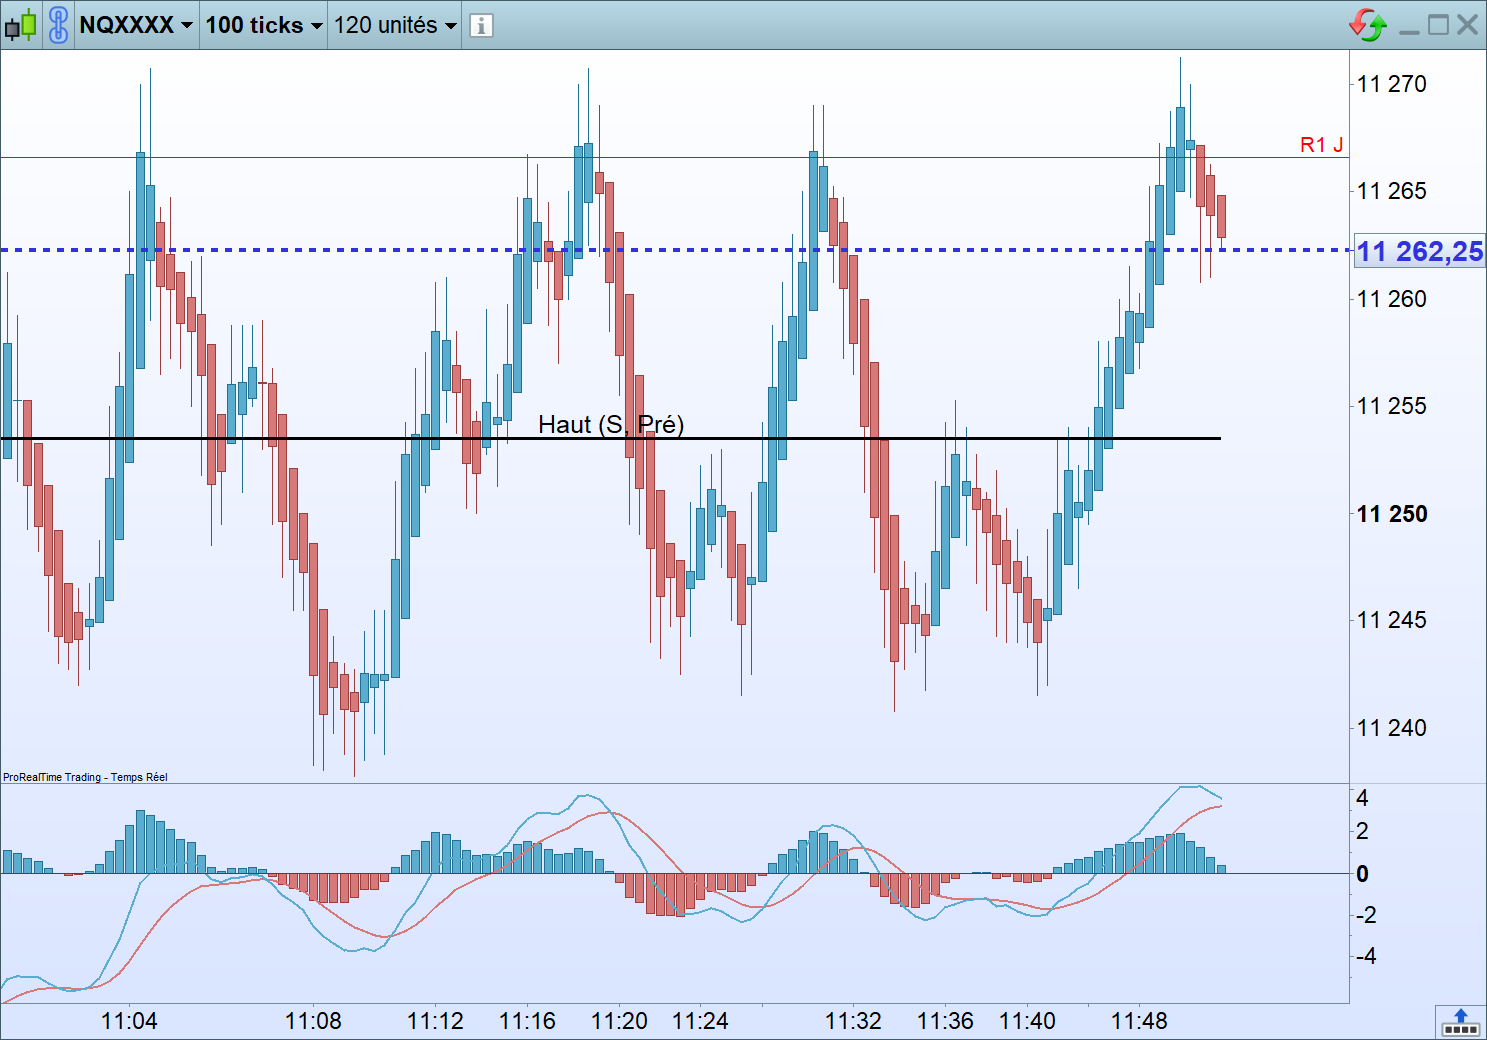The image size is (1487, 1040).
Task: Click the 11:32 time axis label
Action: pyautogui.click(x=853, y=1021)
